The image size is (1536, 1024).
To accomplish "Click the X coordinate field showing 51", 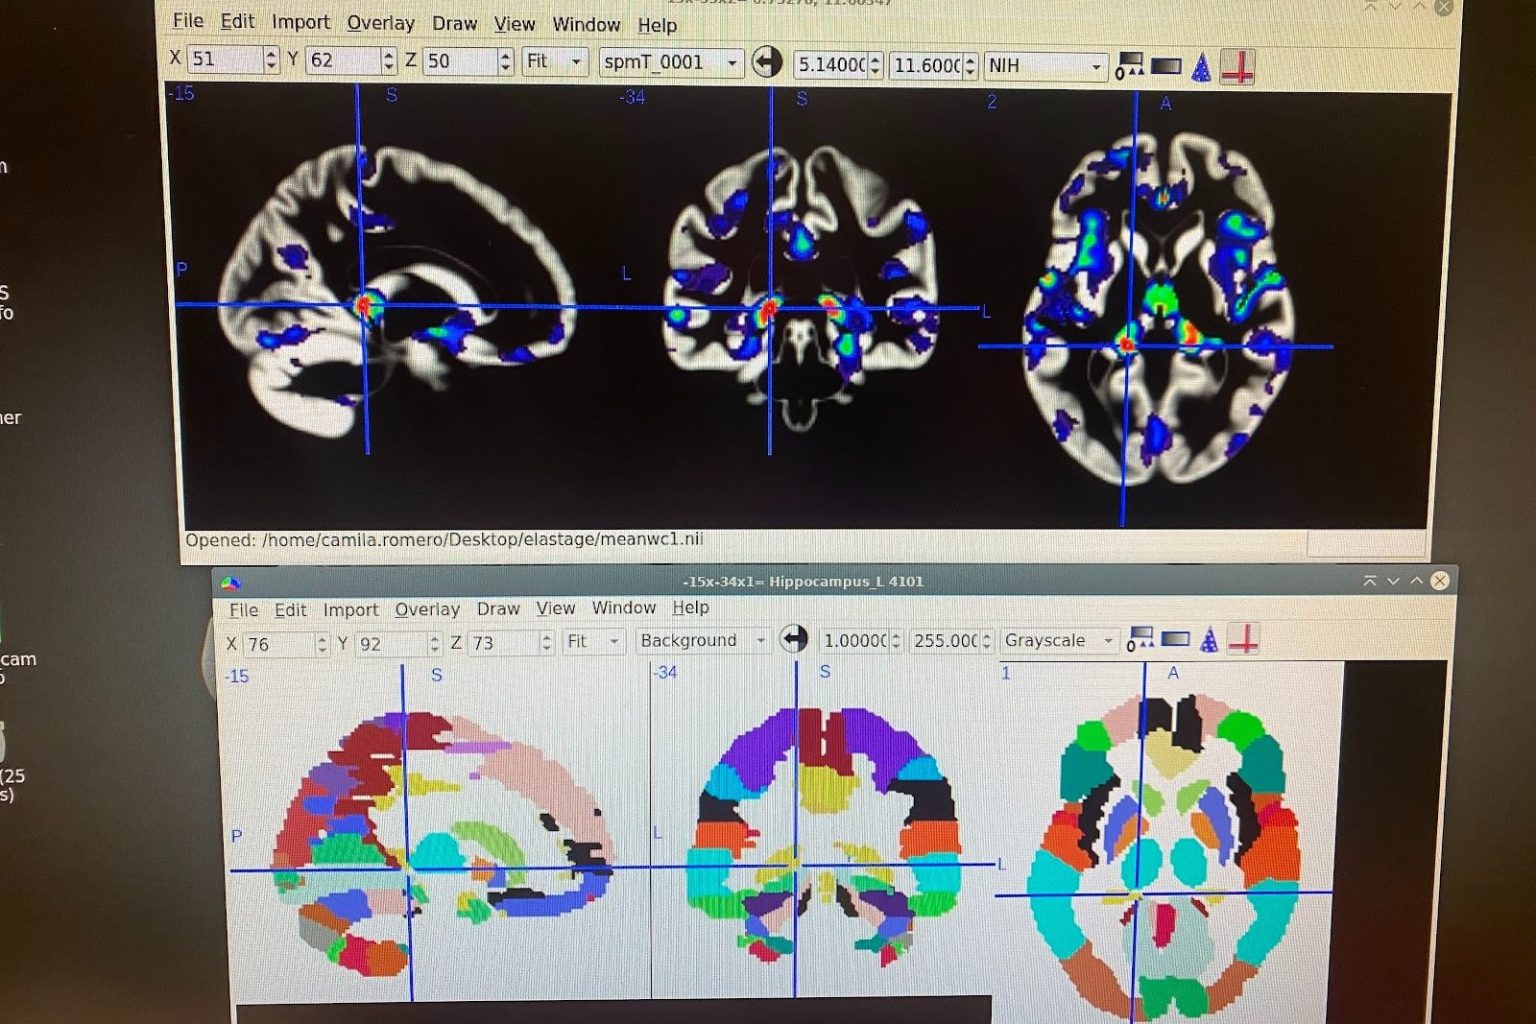I will (x=224, y=59).
